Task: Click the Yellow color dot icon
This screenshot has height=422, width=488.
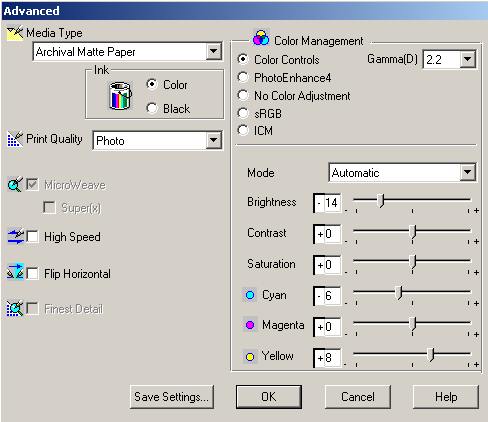Action: (x=250, y=357)
